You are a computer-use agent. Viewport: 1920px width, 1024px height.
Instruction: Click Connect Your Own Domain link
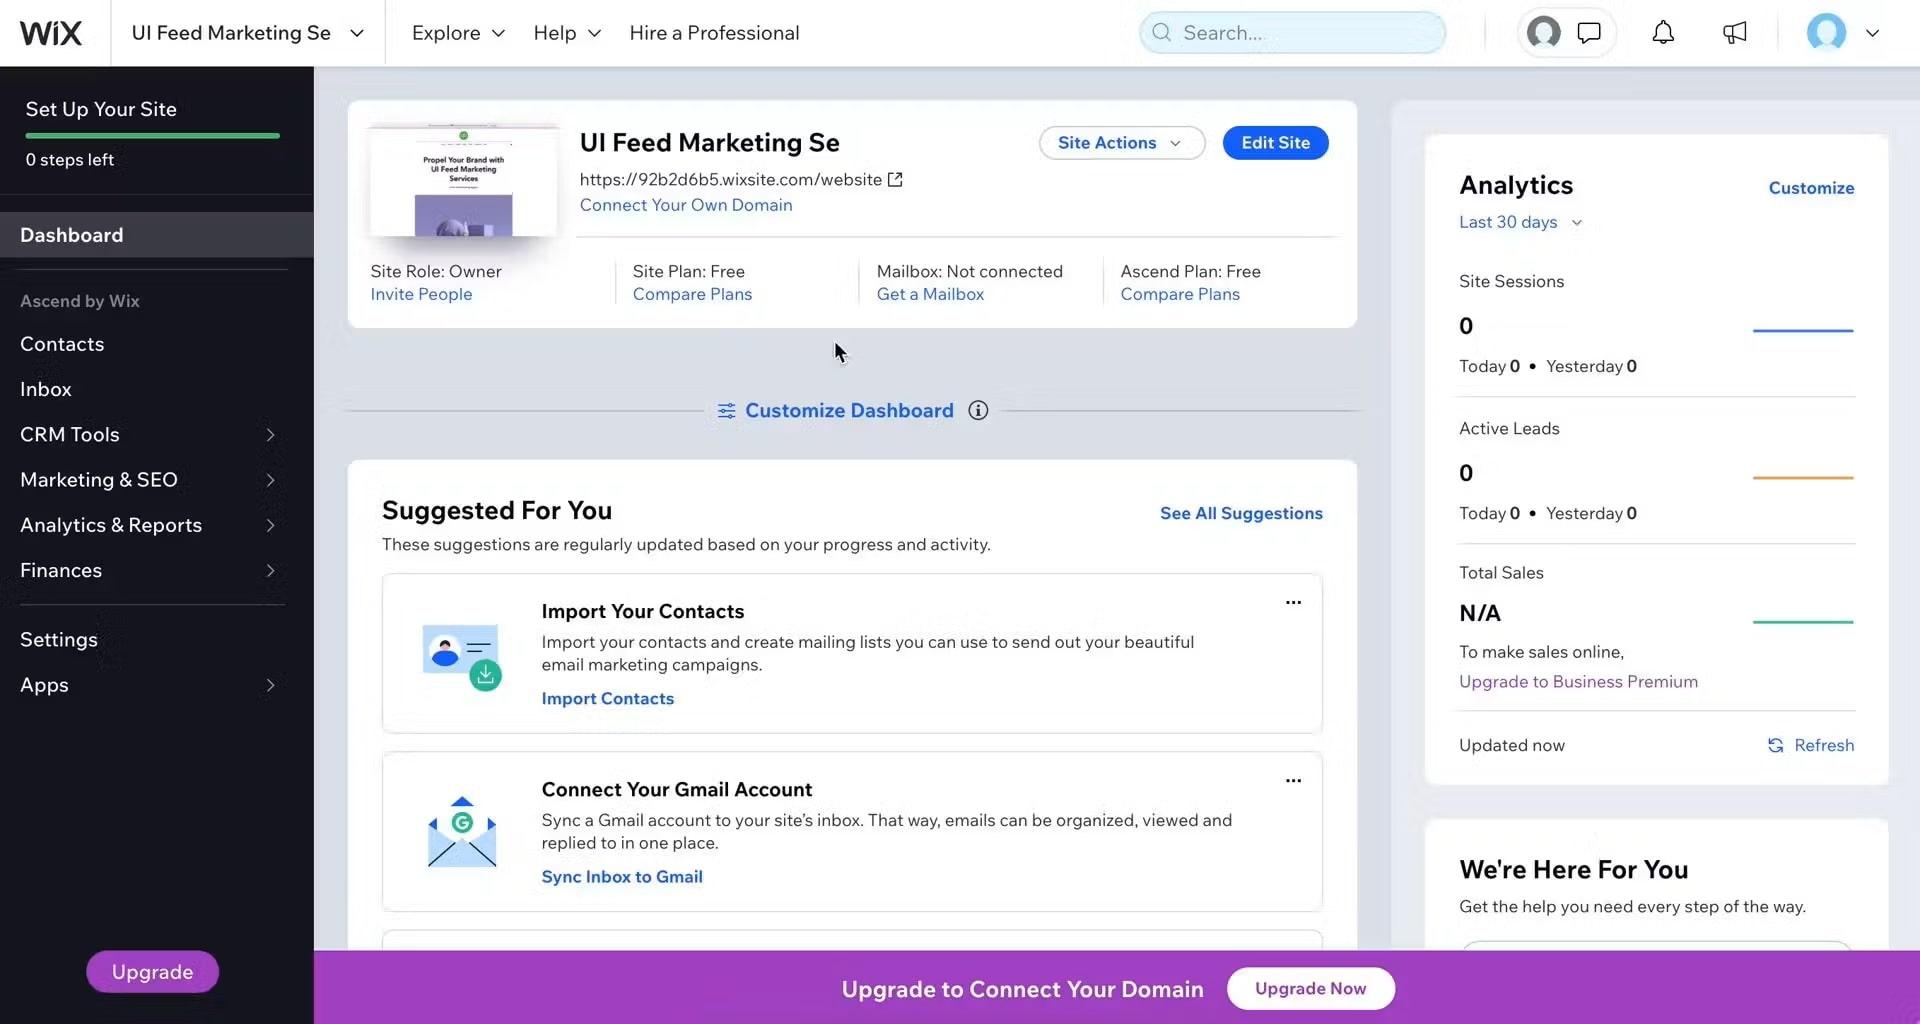[x=686, y=205]
